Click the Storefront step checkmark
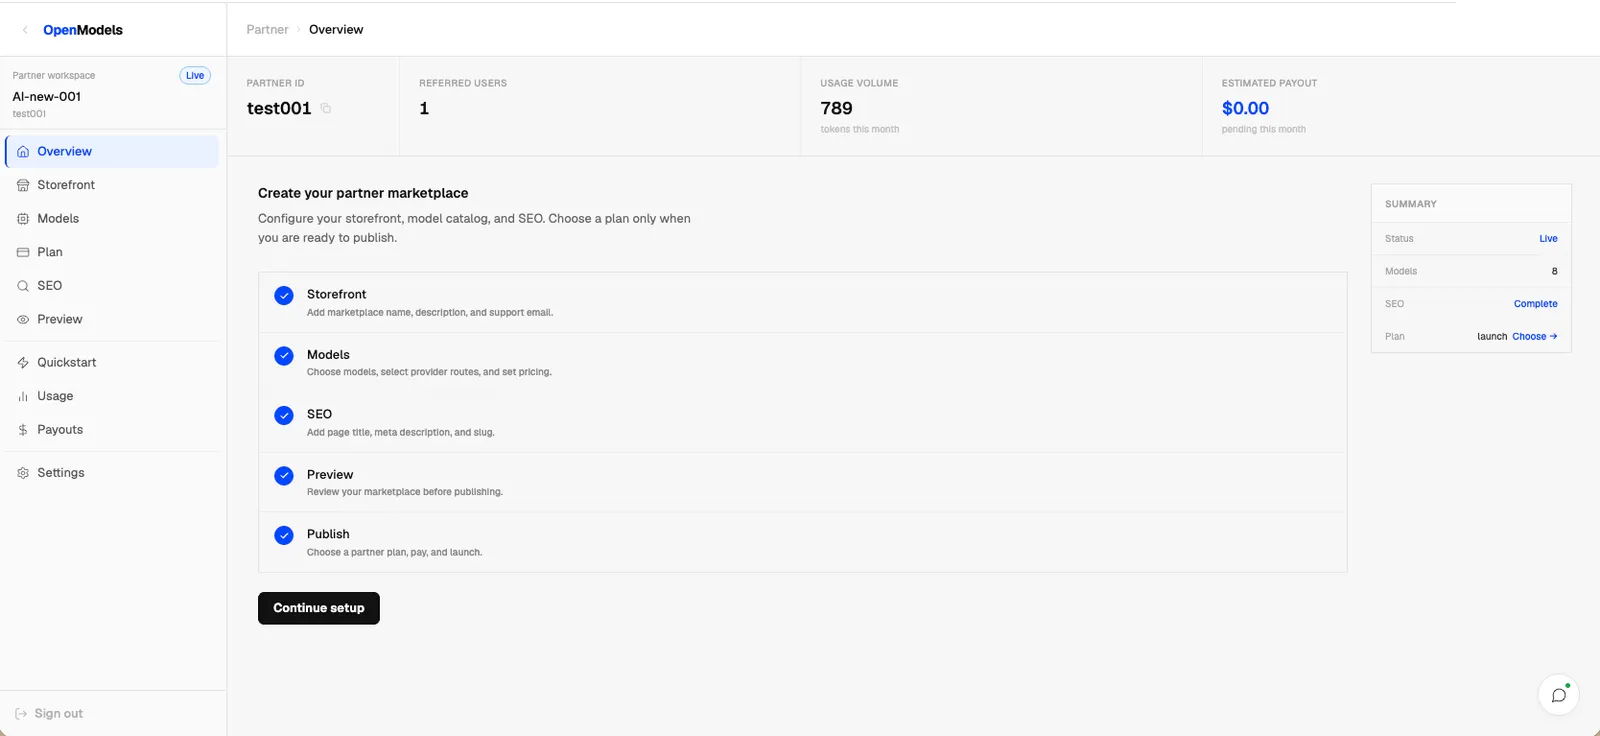 tap(284, 295)
